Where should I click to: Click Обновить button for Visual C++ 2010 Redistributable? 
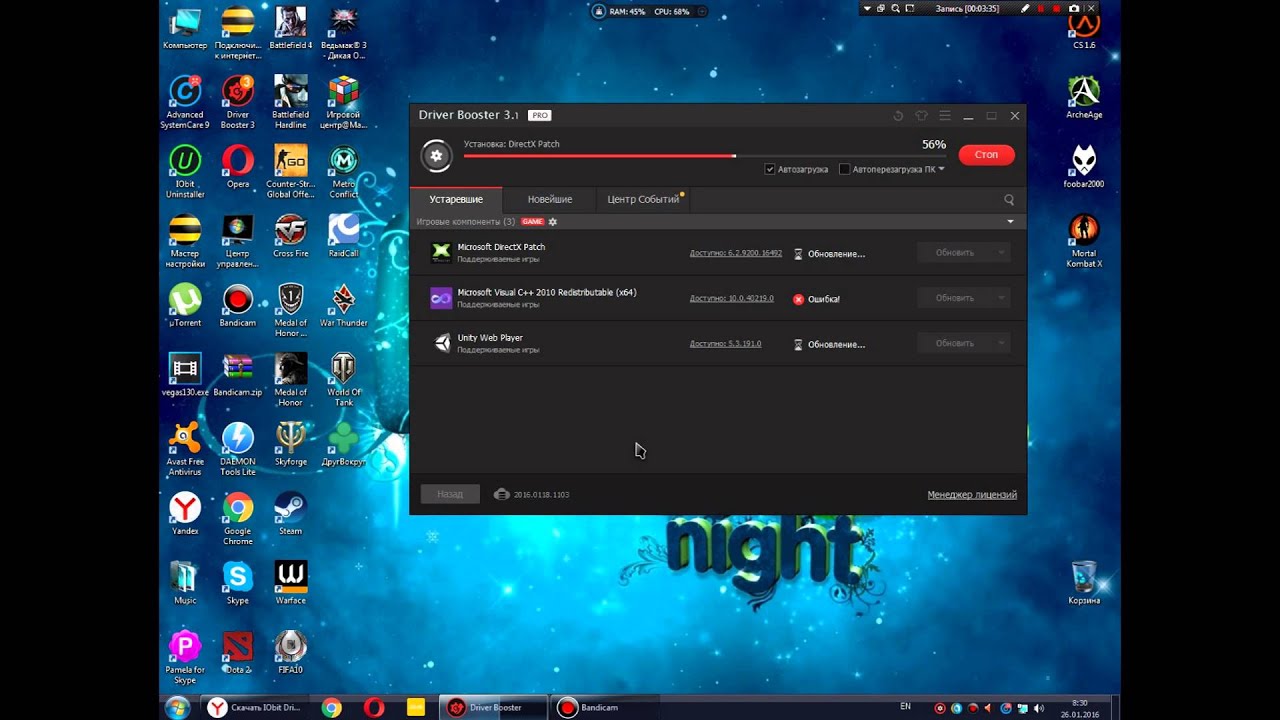955,298
